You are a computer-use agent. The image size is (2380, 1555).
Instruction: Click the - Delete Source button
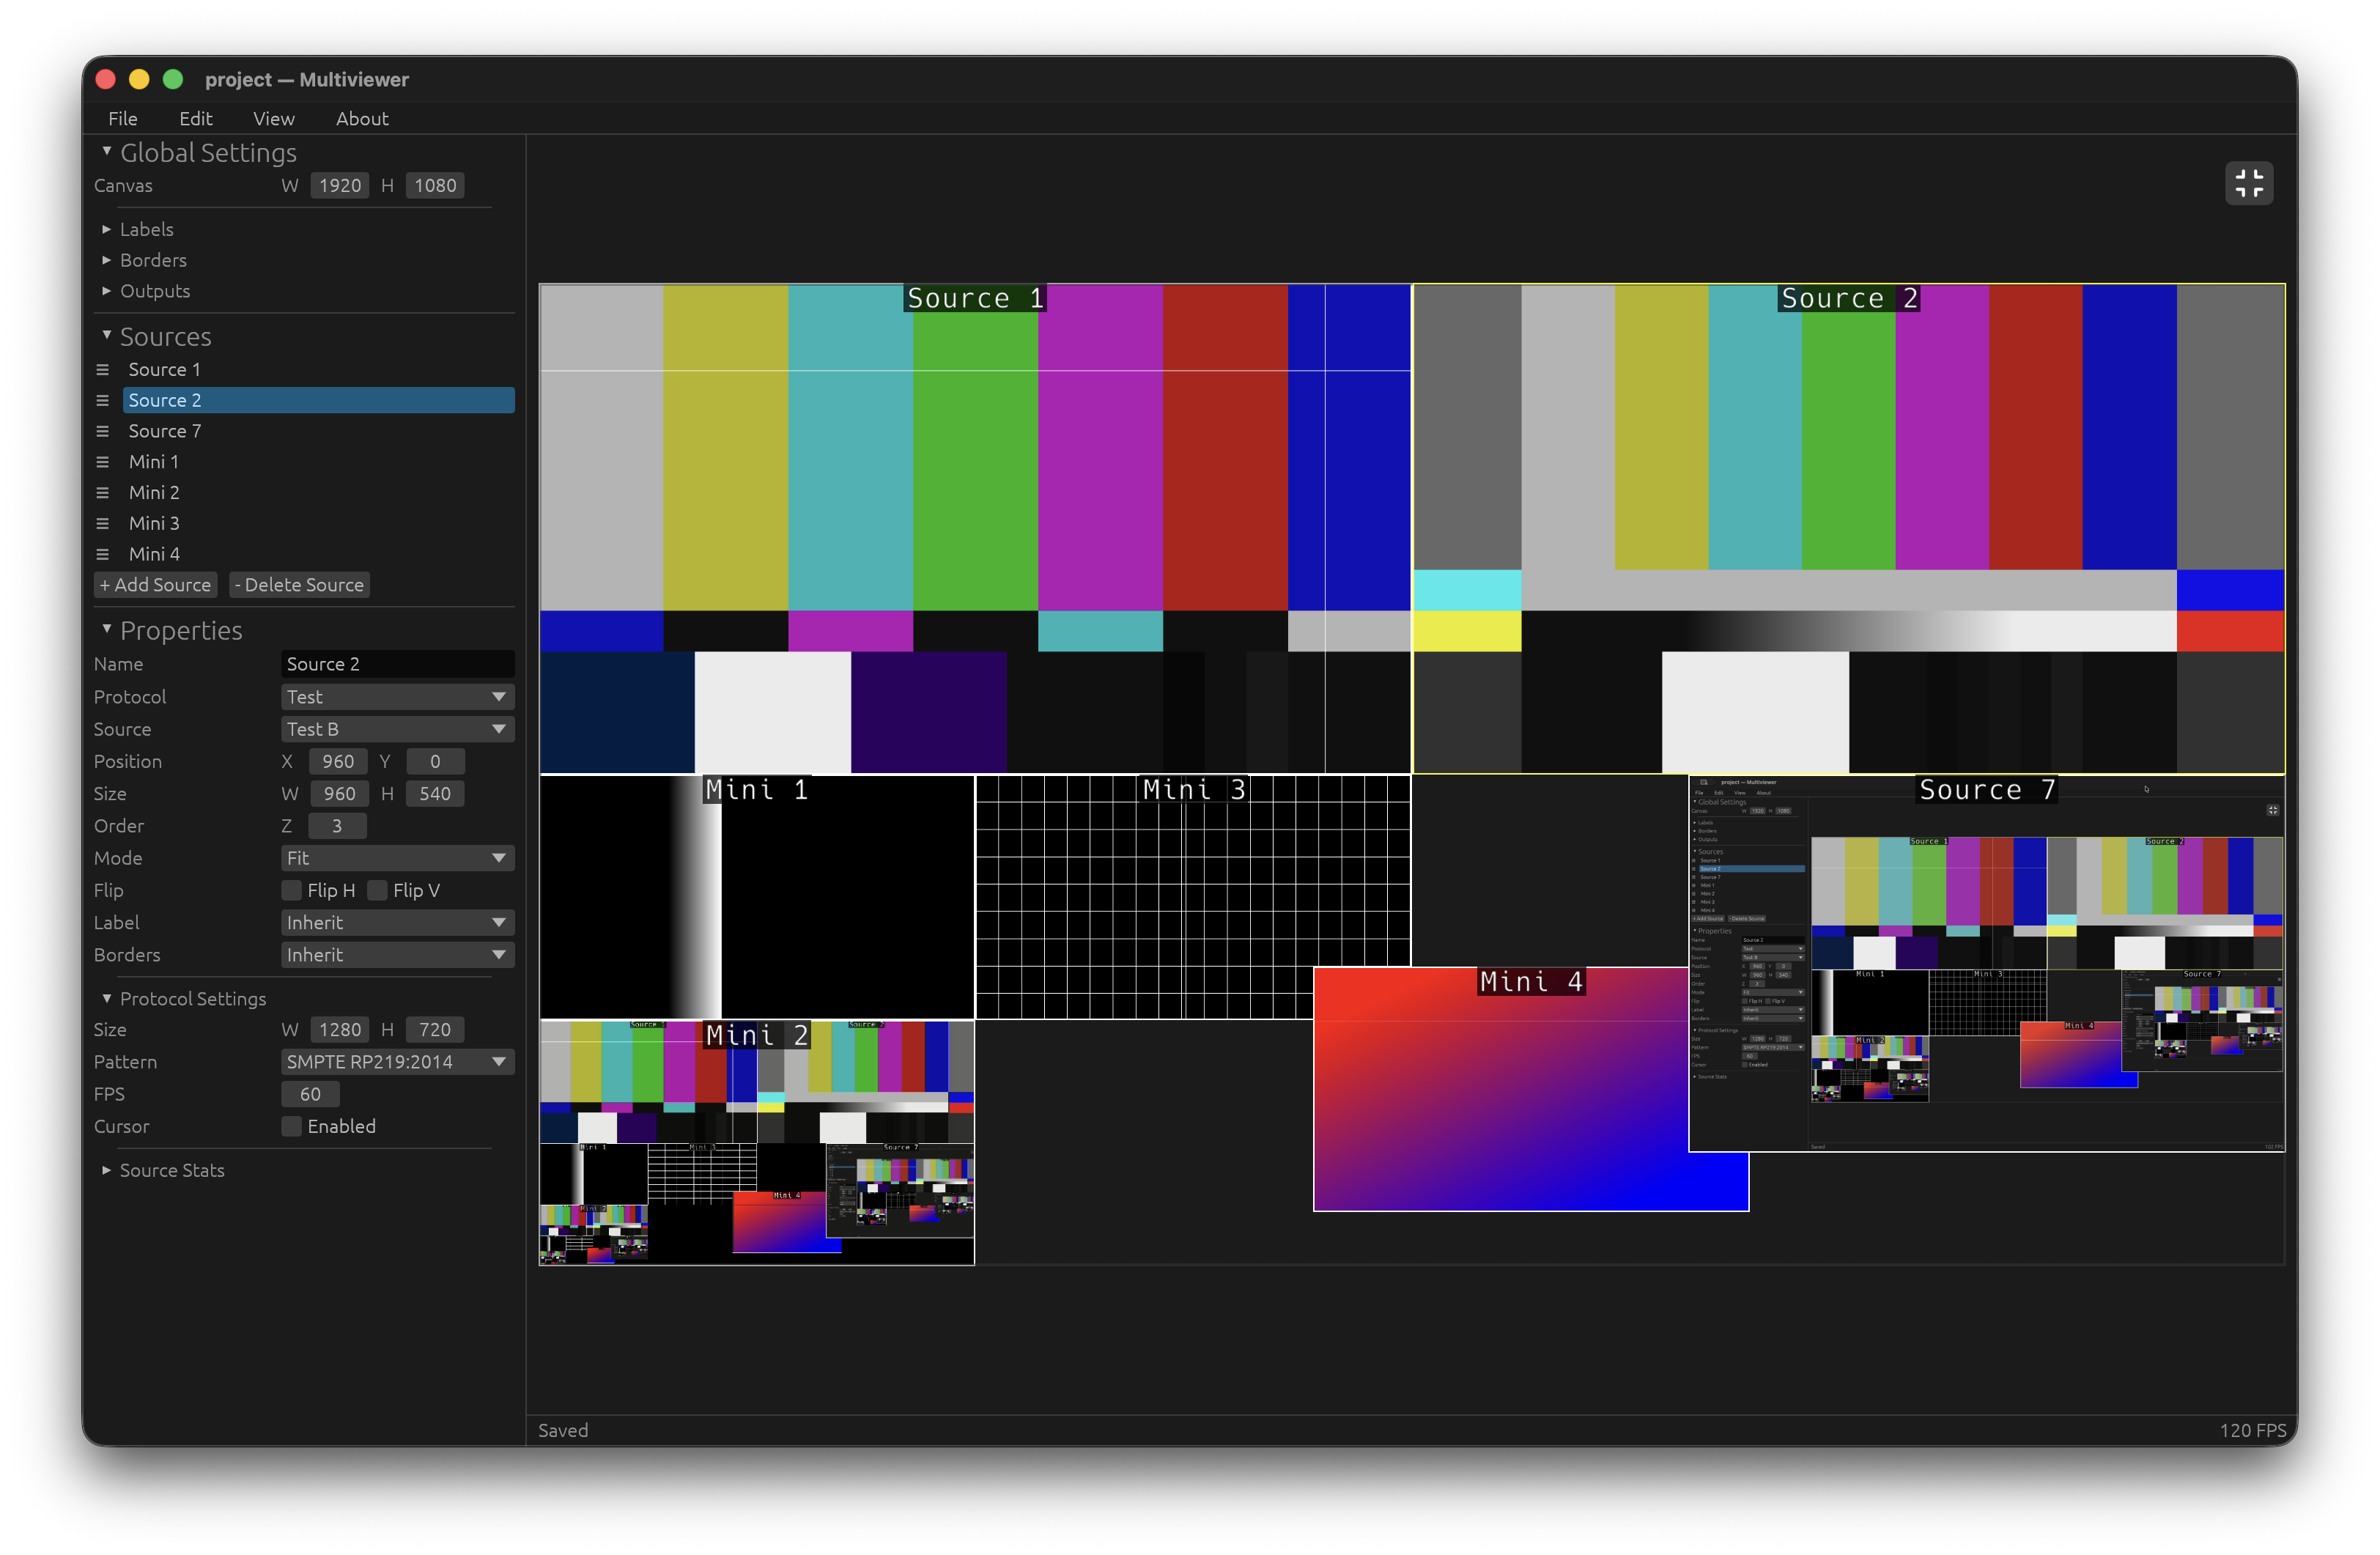click(299, 585)
